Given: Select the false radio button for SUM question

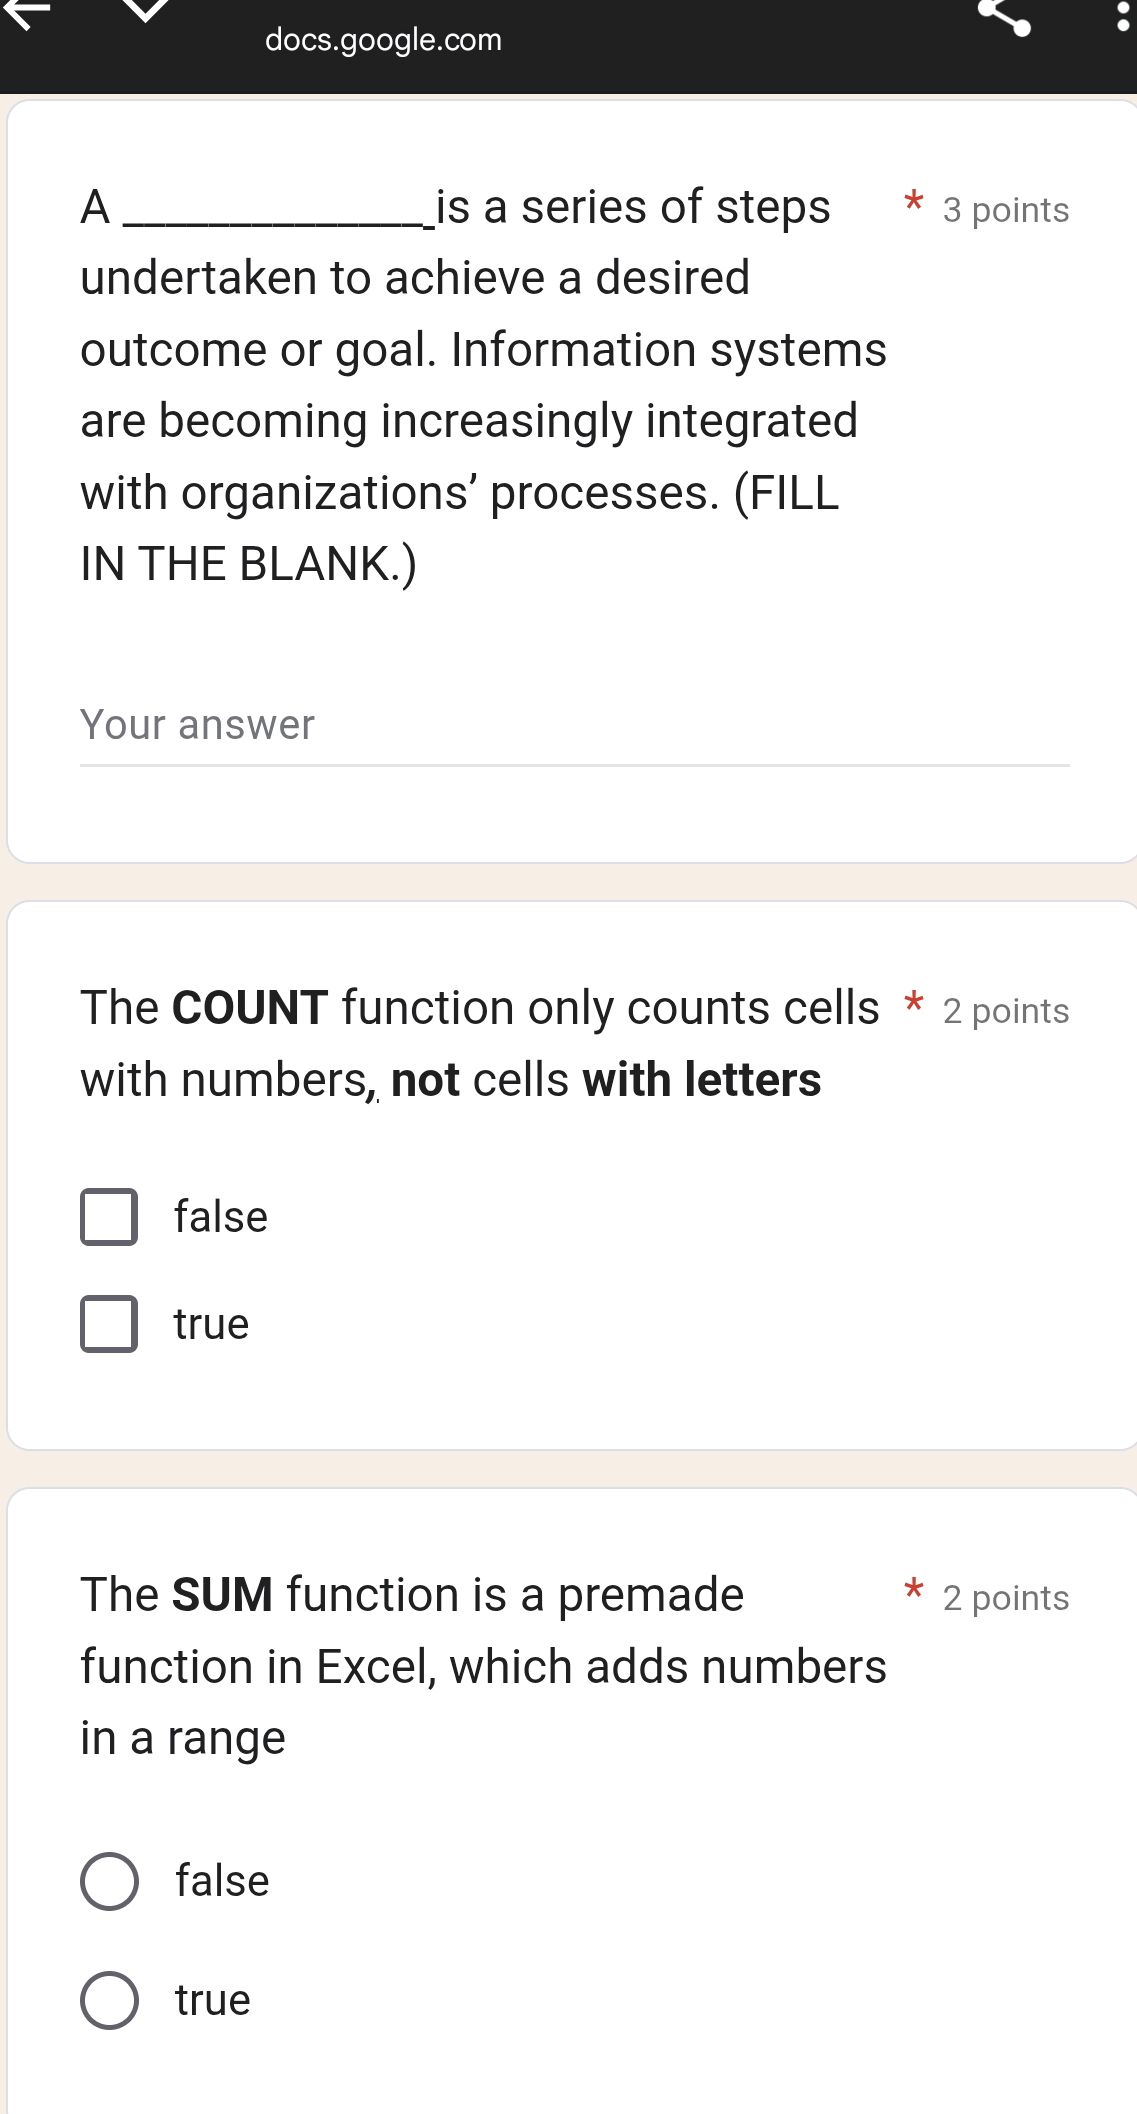Looking at the screenshot, I should pyautogui.click(x=109, y=1881).
